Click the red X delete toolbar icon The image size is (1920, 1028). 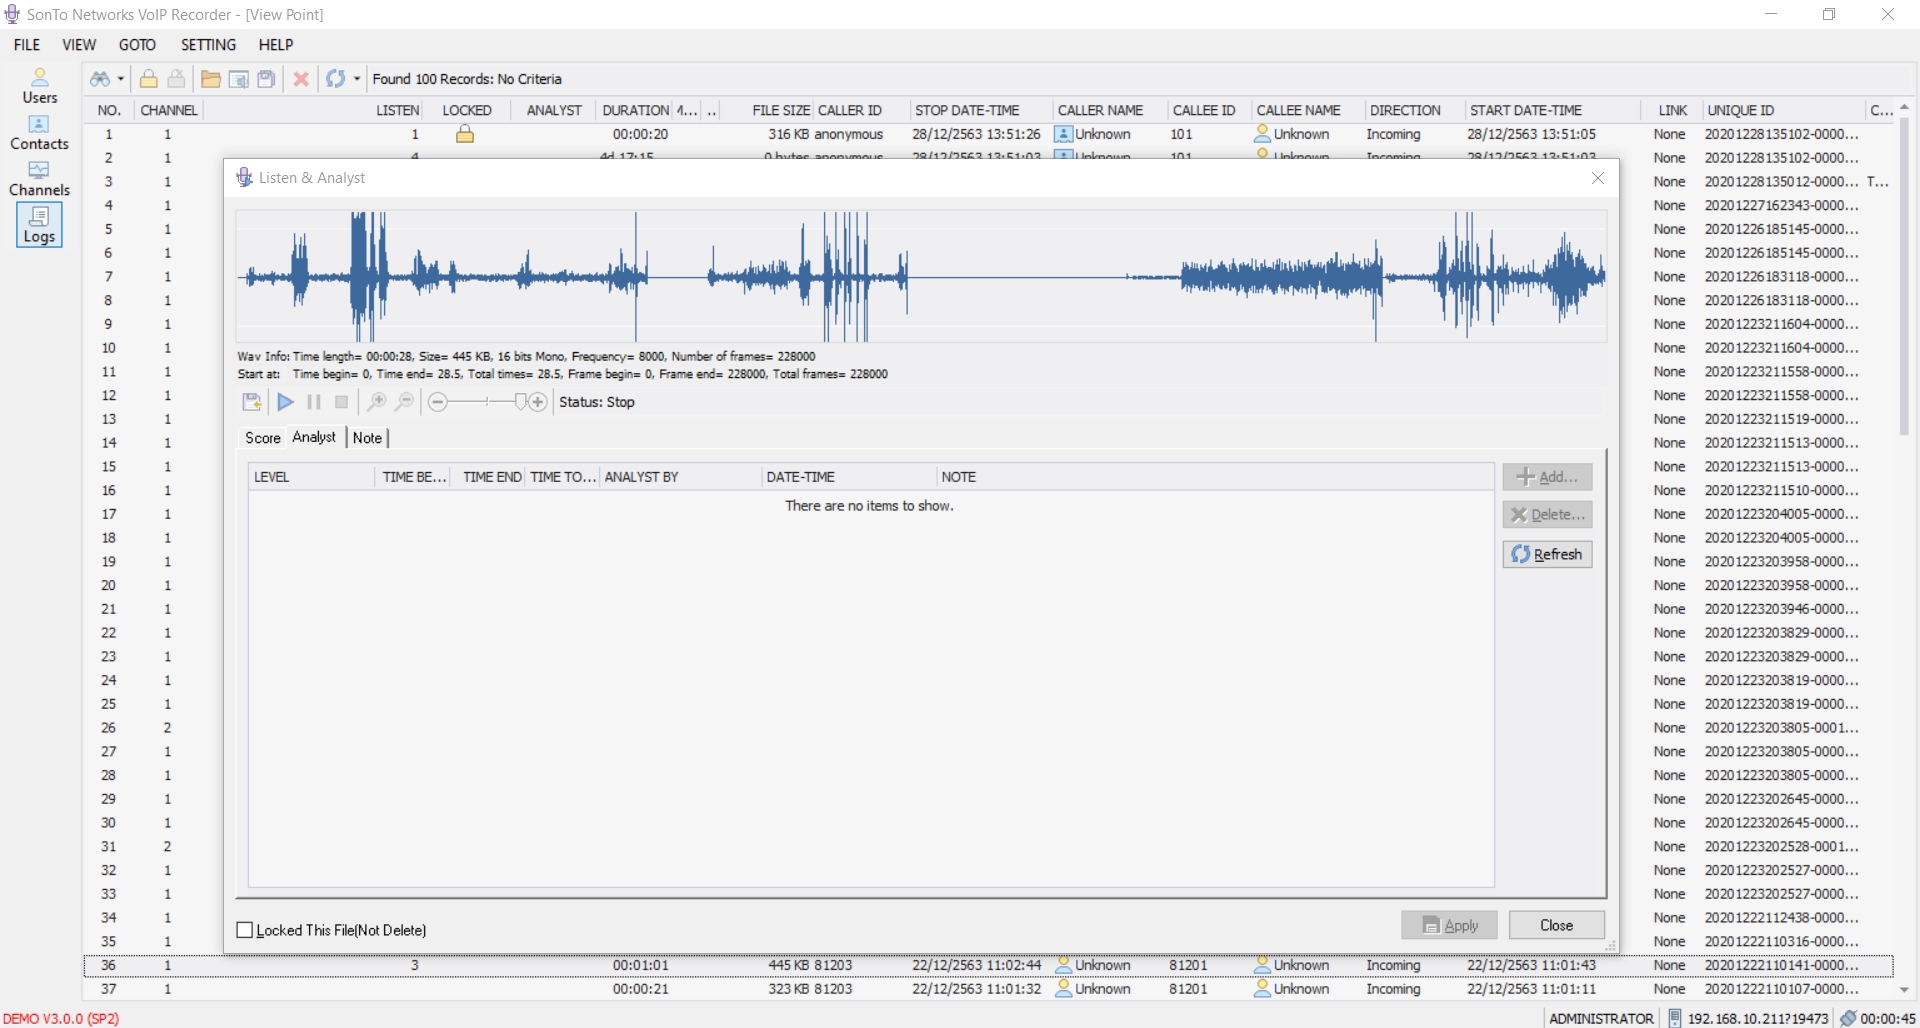[300, 79]
